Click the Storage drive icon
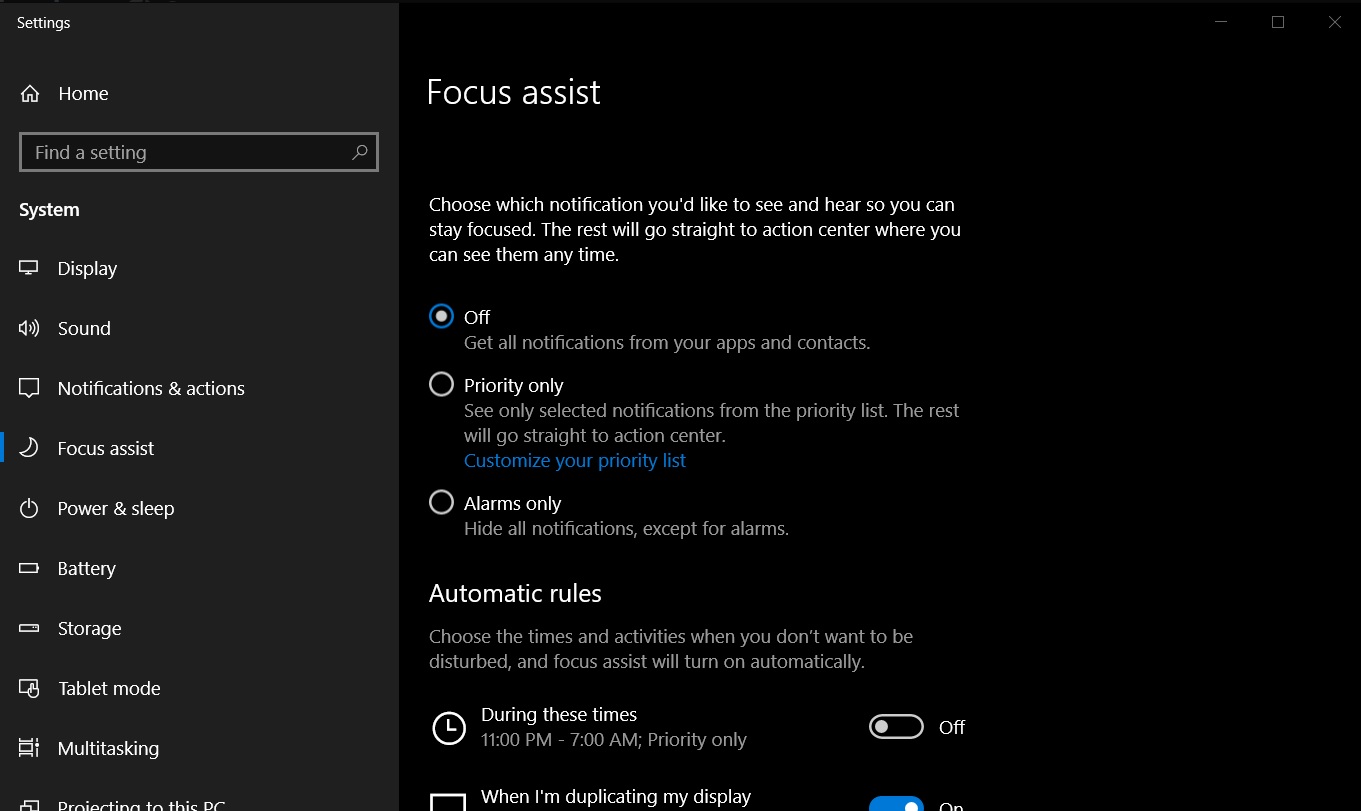 click(x=29, y=628)
